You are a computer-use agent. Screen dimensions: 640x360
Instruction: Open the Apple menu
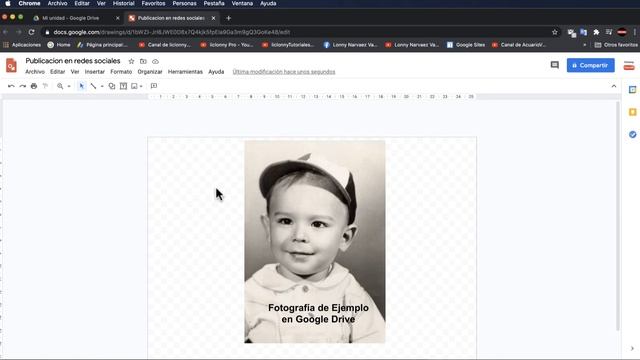click(8, 4)
